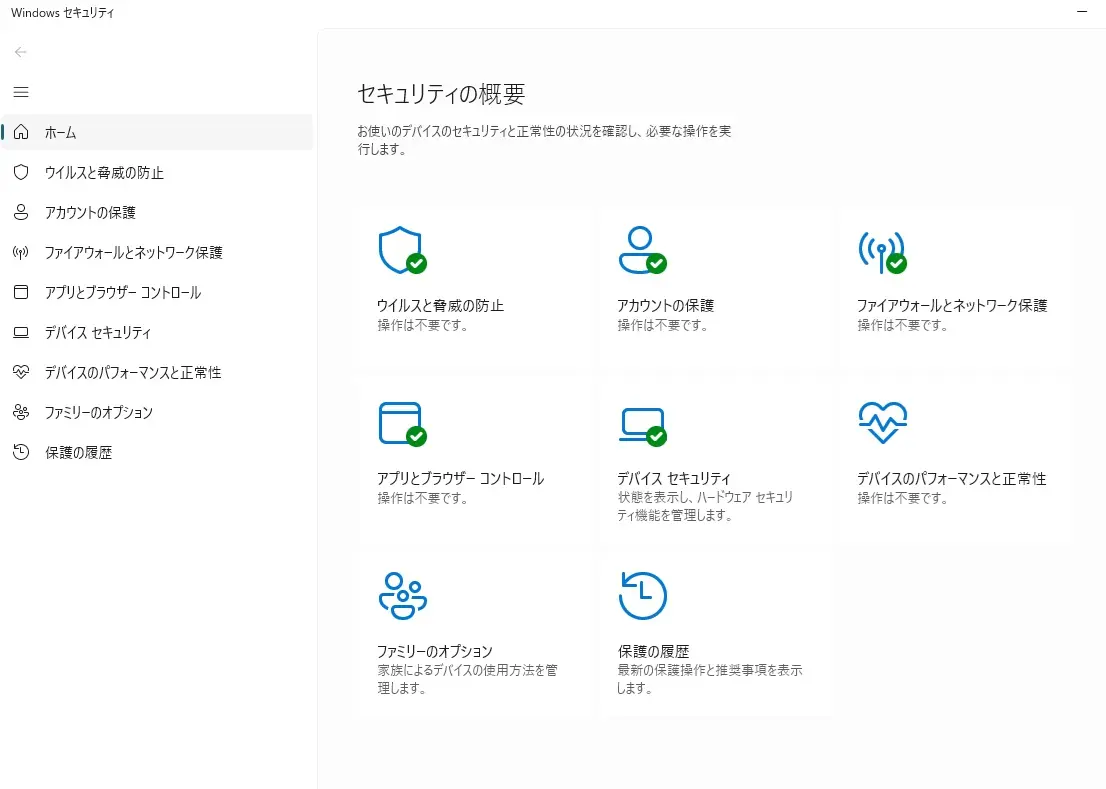Click the デバイス セキュリティ tile title
Viewport: 1106px width, 789px height.
pyautogui.click(x=674, y=478)
